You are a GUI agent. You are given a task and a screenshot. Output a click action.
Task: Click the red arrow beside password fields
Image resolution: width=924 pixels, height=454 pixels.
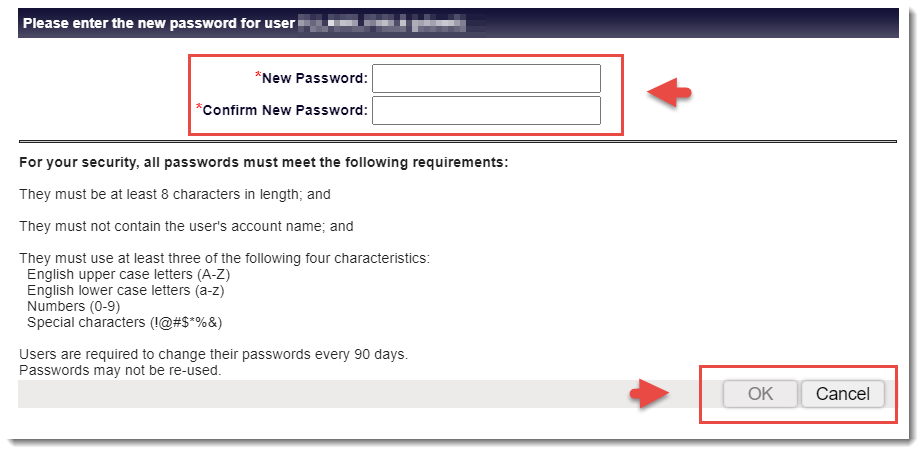(670, 93)
